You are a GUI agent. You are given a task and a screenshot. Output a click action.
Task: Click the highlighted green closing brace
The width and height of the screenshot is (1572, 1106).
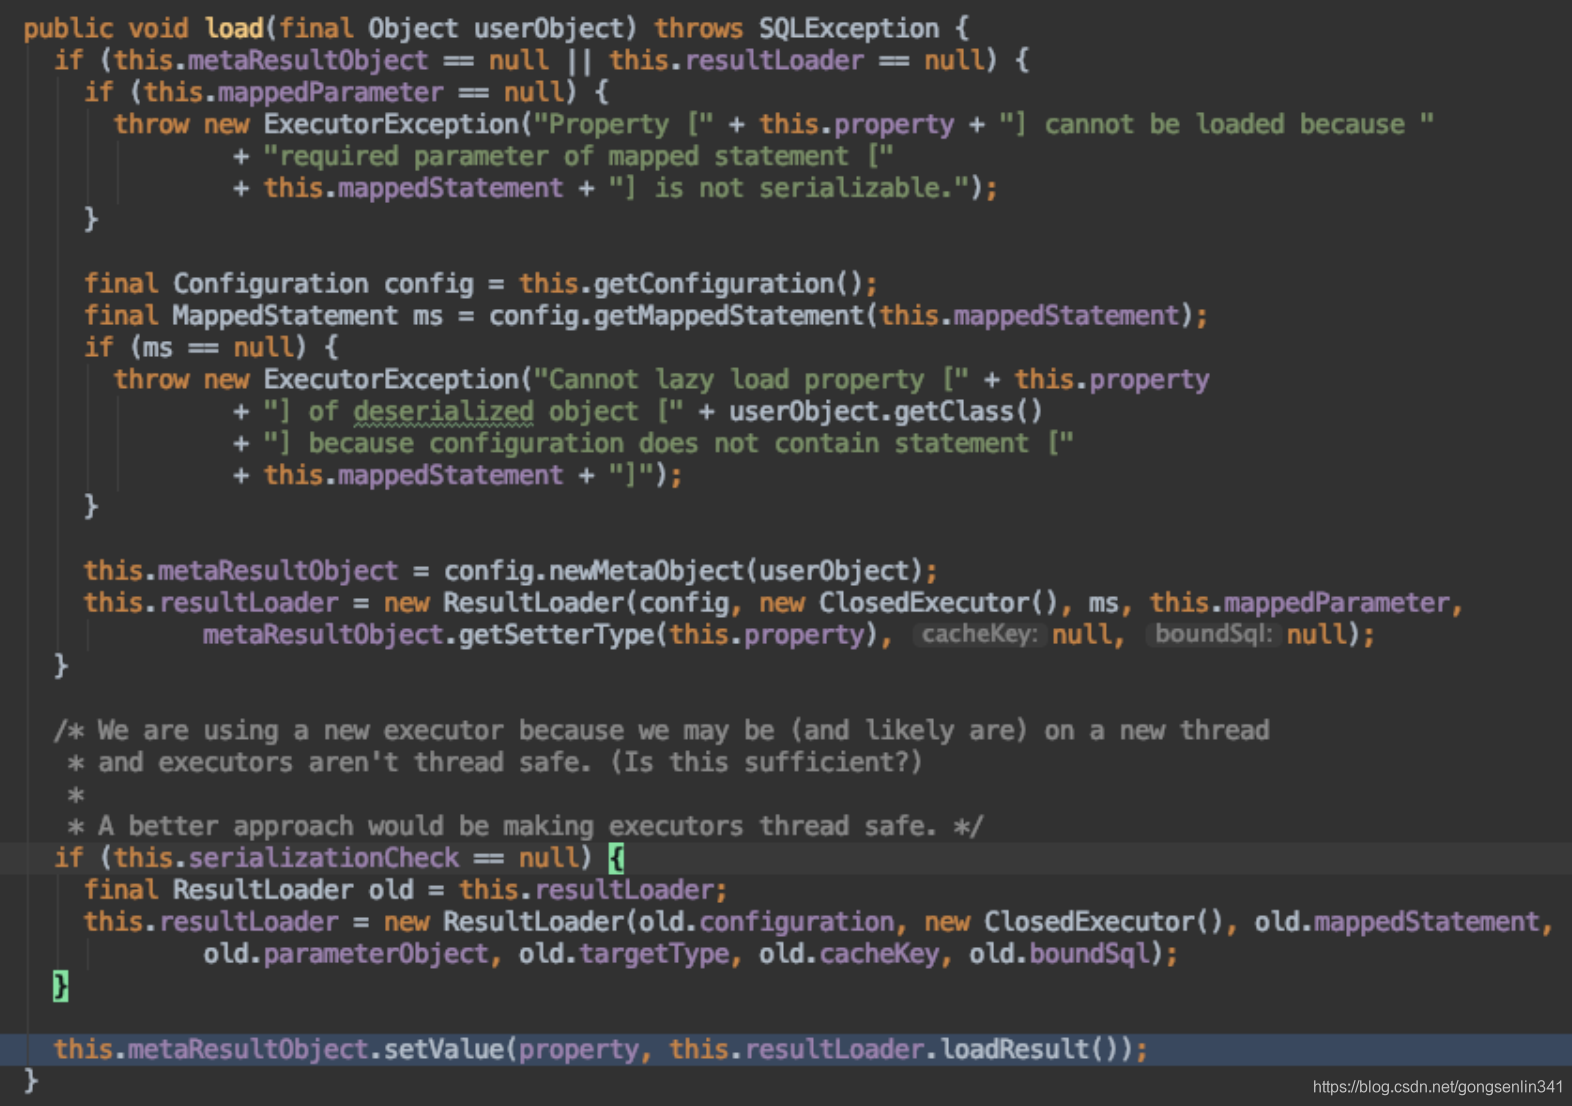click(60, 986)
